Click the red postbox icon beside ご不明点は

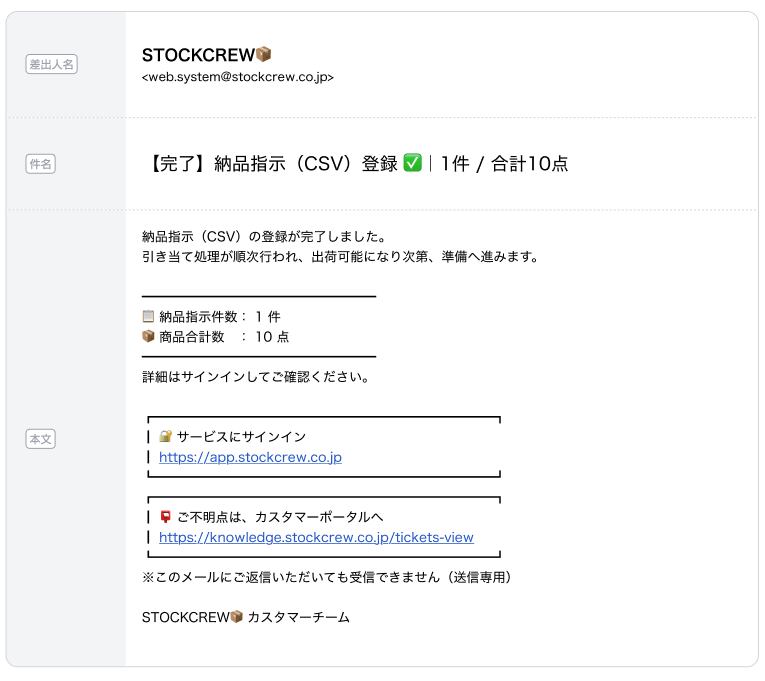click(x=166, y=517)
